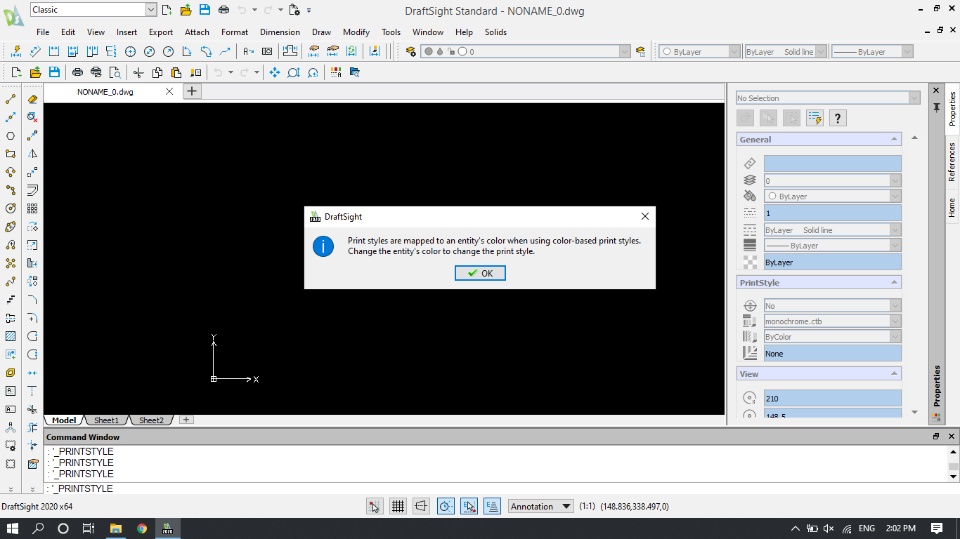Open the Home side tab

951,208
